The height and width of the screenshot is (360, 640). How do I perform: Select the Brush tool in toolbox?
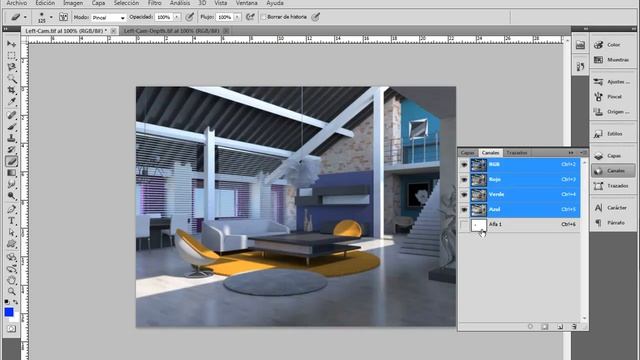tap(11, 127)
